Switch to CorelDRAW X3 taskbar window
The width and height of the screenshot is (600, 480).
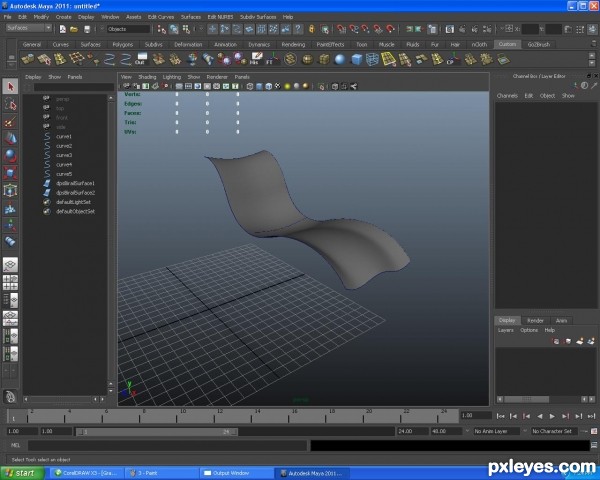86,473
